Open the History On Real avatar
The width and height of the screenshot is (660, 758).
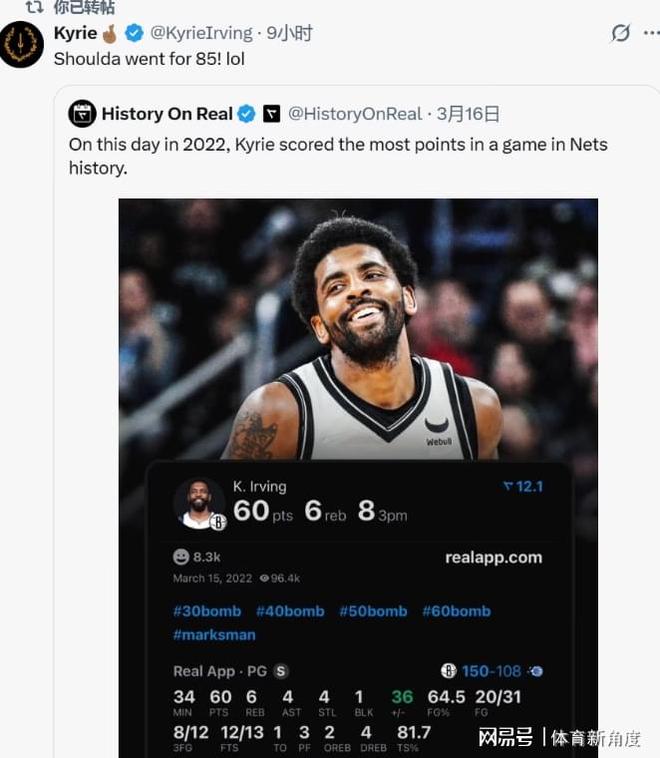tap(82, 114)
